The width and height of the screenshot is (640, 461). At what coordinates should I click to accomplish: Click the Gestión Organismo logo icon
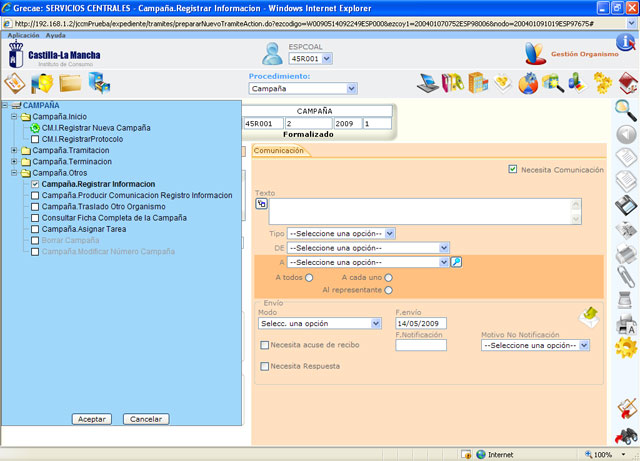pos(535,53)
